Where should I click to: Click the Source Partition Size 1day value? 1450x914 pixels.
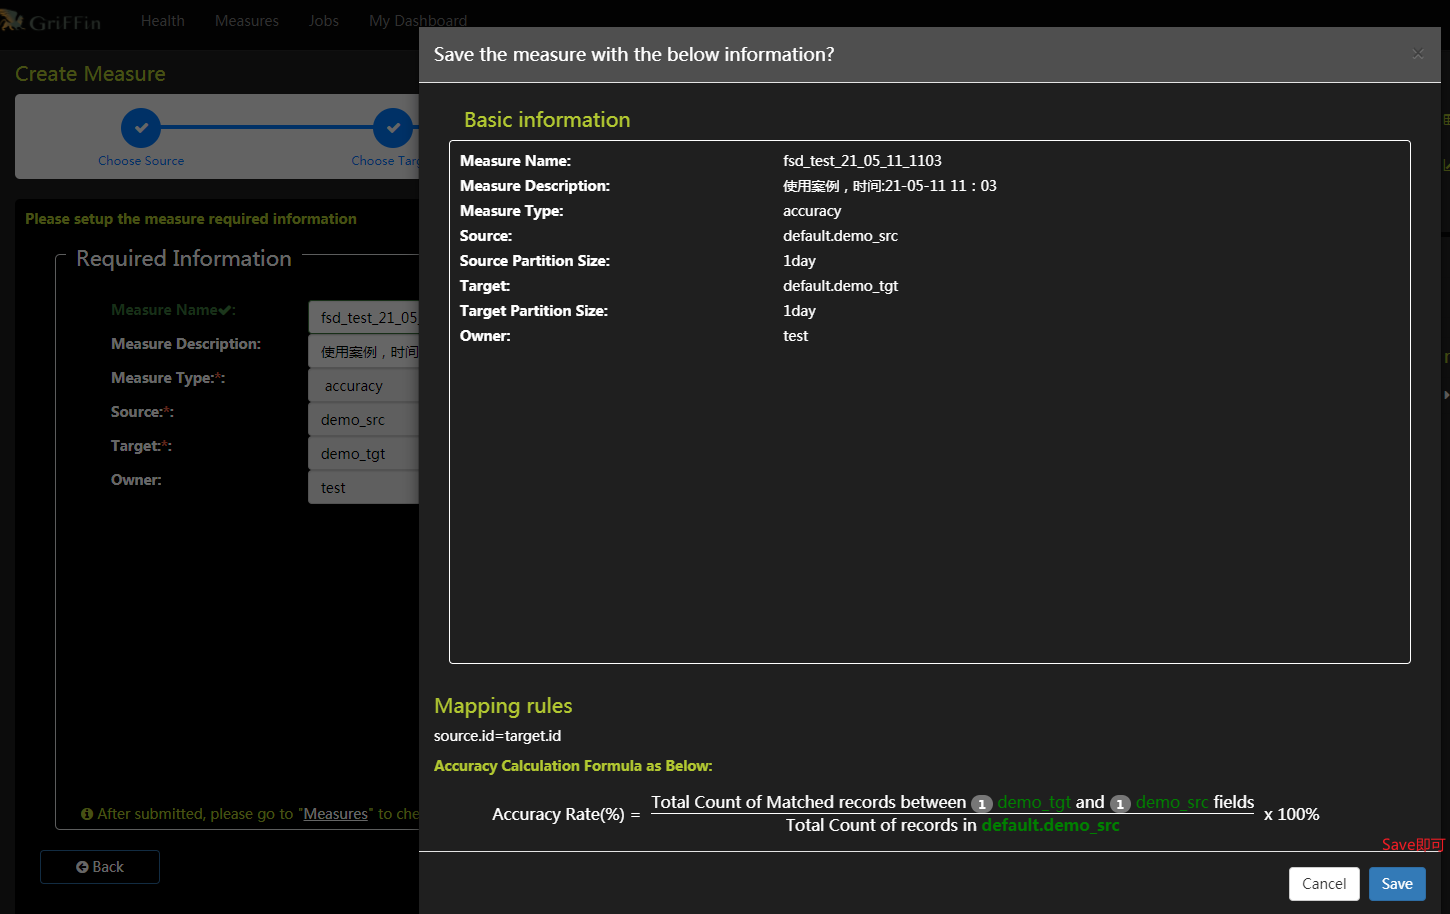click(799, 260)
